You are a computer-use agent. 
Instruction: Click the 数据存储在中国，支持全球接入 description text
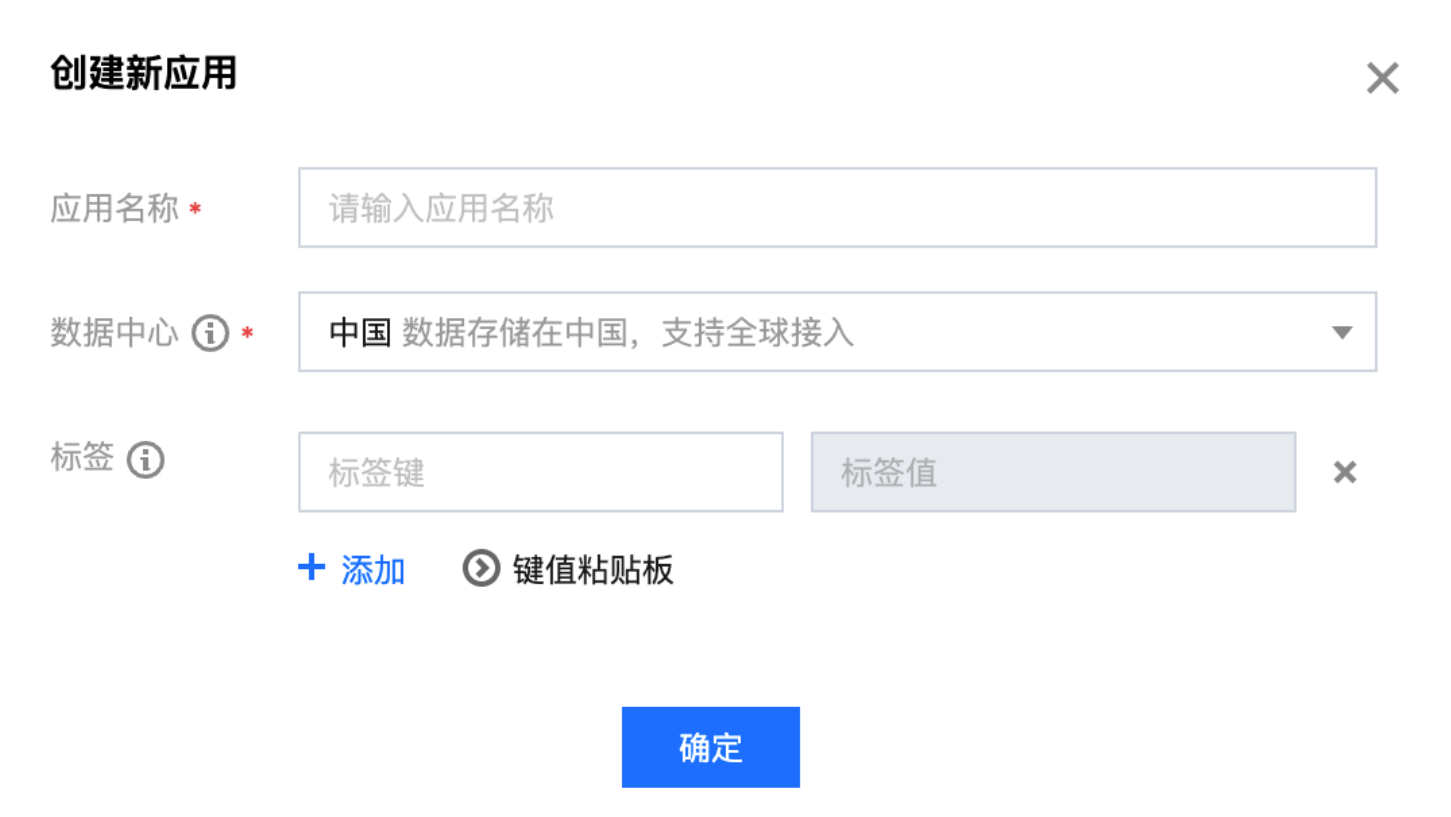tap(628, 333)
